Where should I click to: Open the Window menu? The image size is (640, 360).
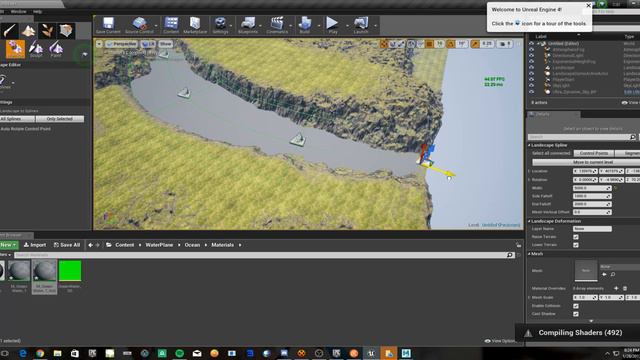coord(18,11)
